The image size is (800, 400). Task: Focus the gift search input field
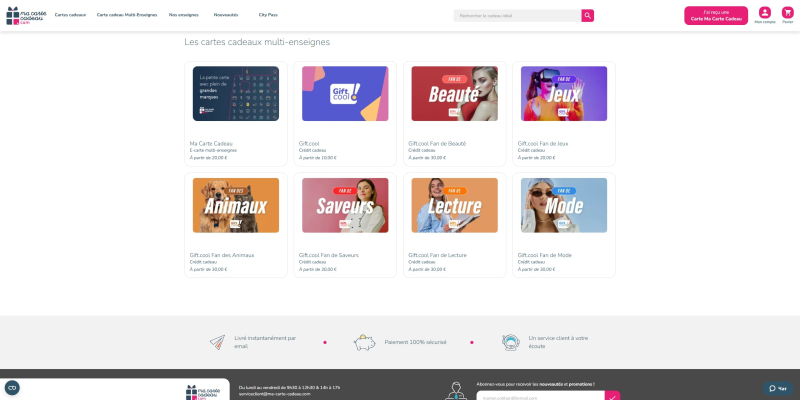pyautogui.click(x=517, y=16)
